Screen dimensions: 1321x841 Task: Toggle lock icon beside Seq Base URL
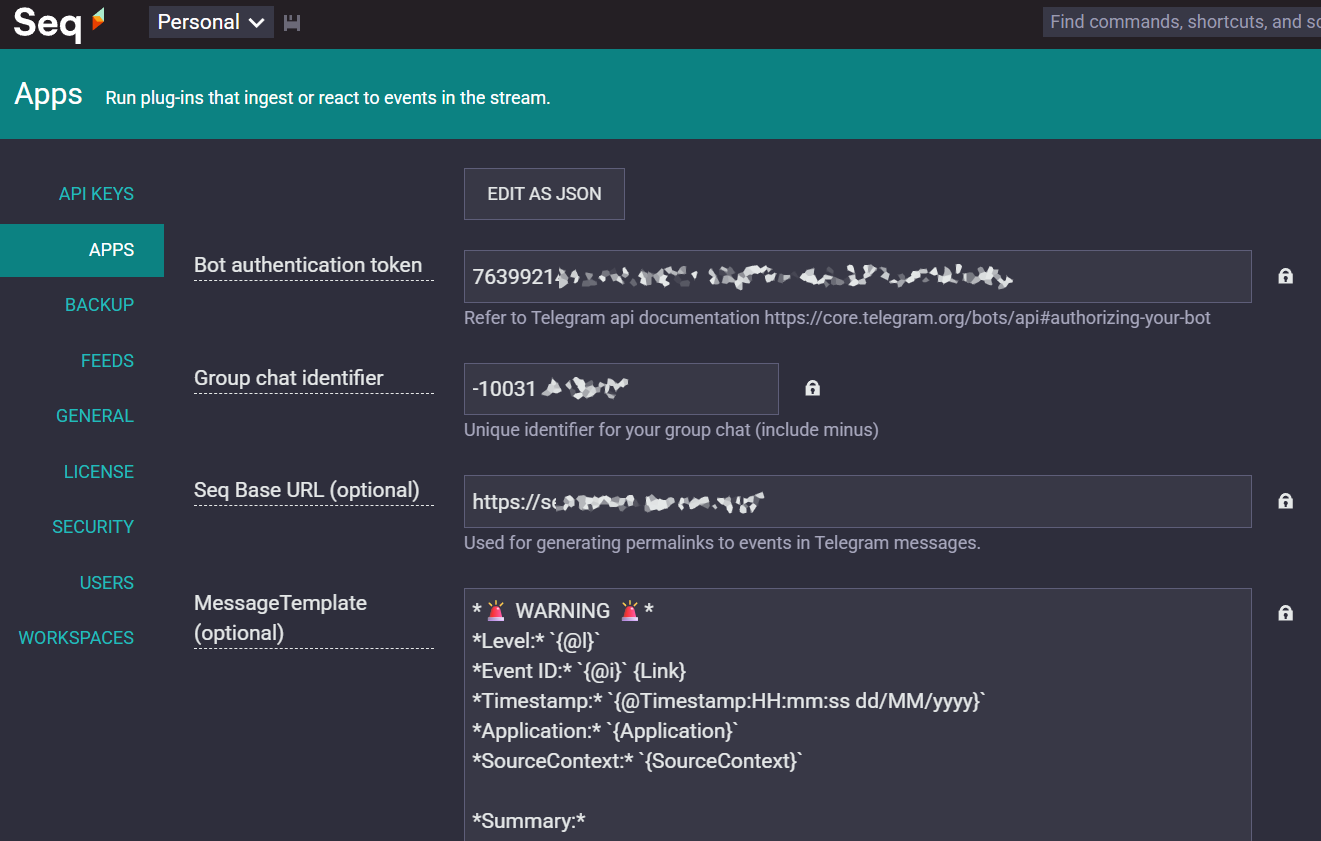pos(1286,501)
